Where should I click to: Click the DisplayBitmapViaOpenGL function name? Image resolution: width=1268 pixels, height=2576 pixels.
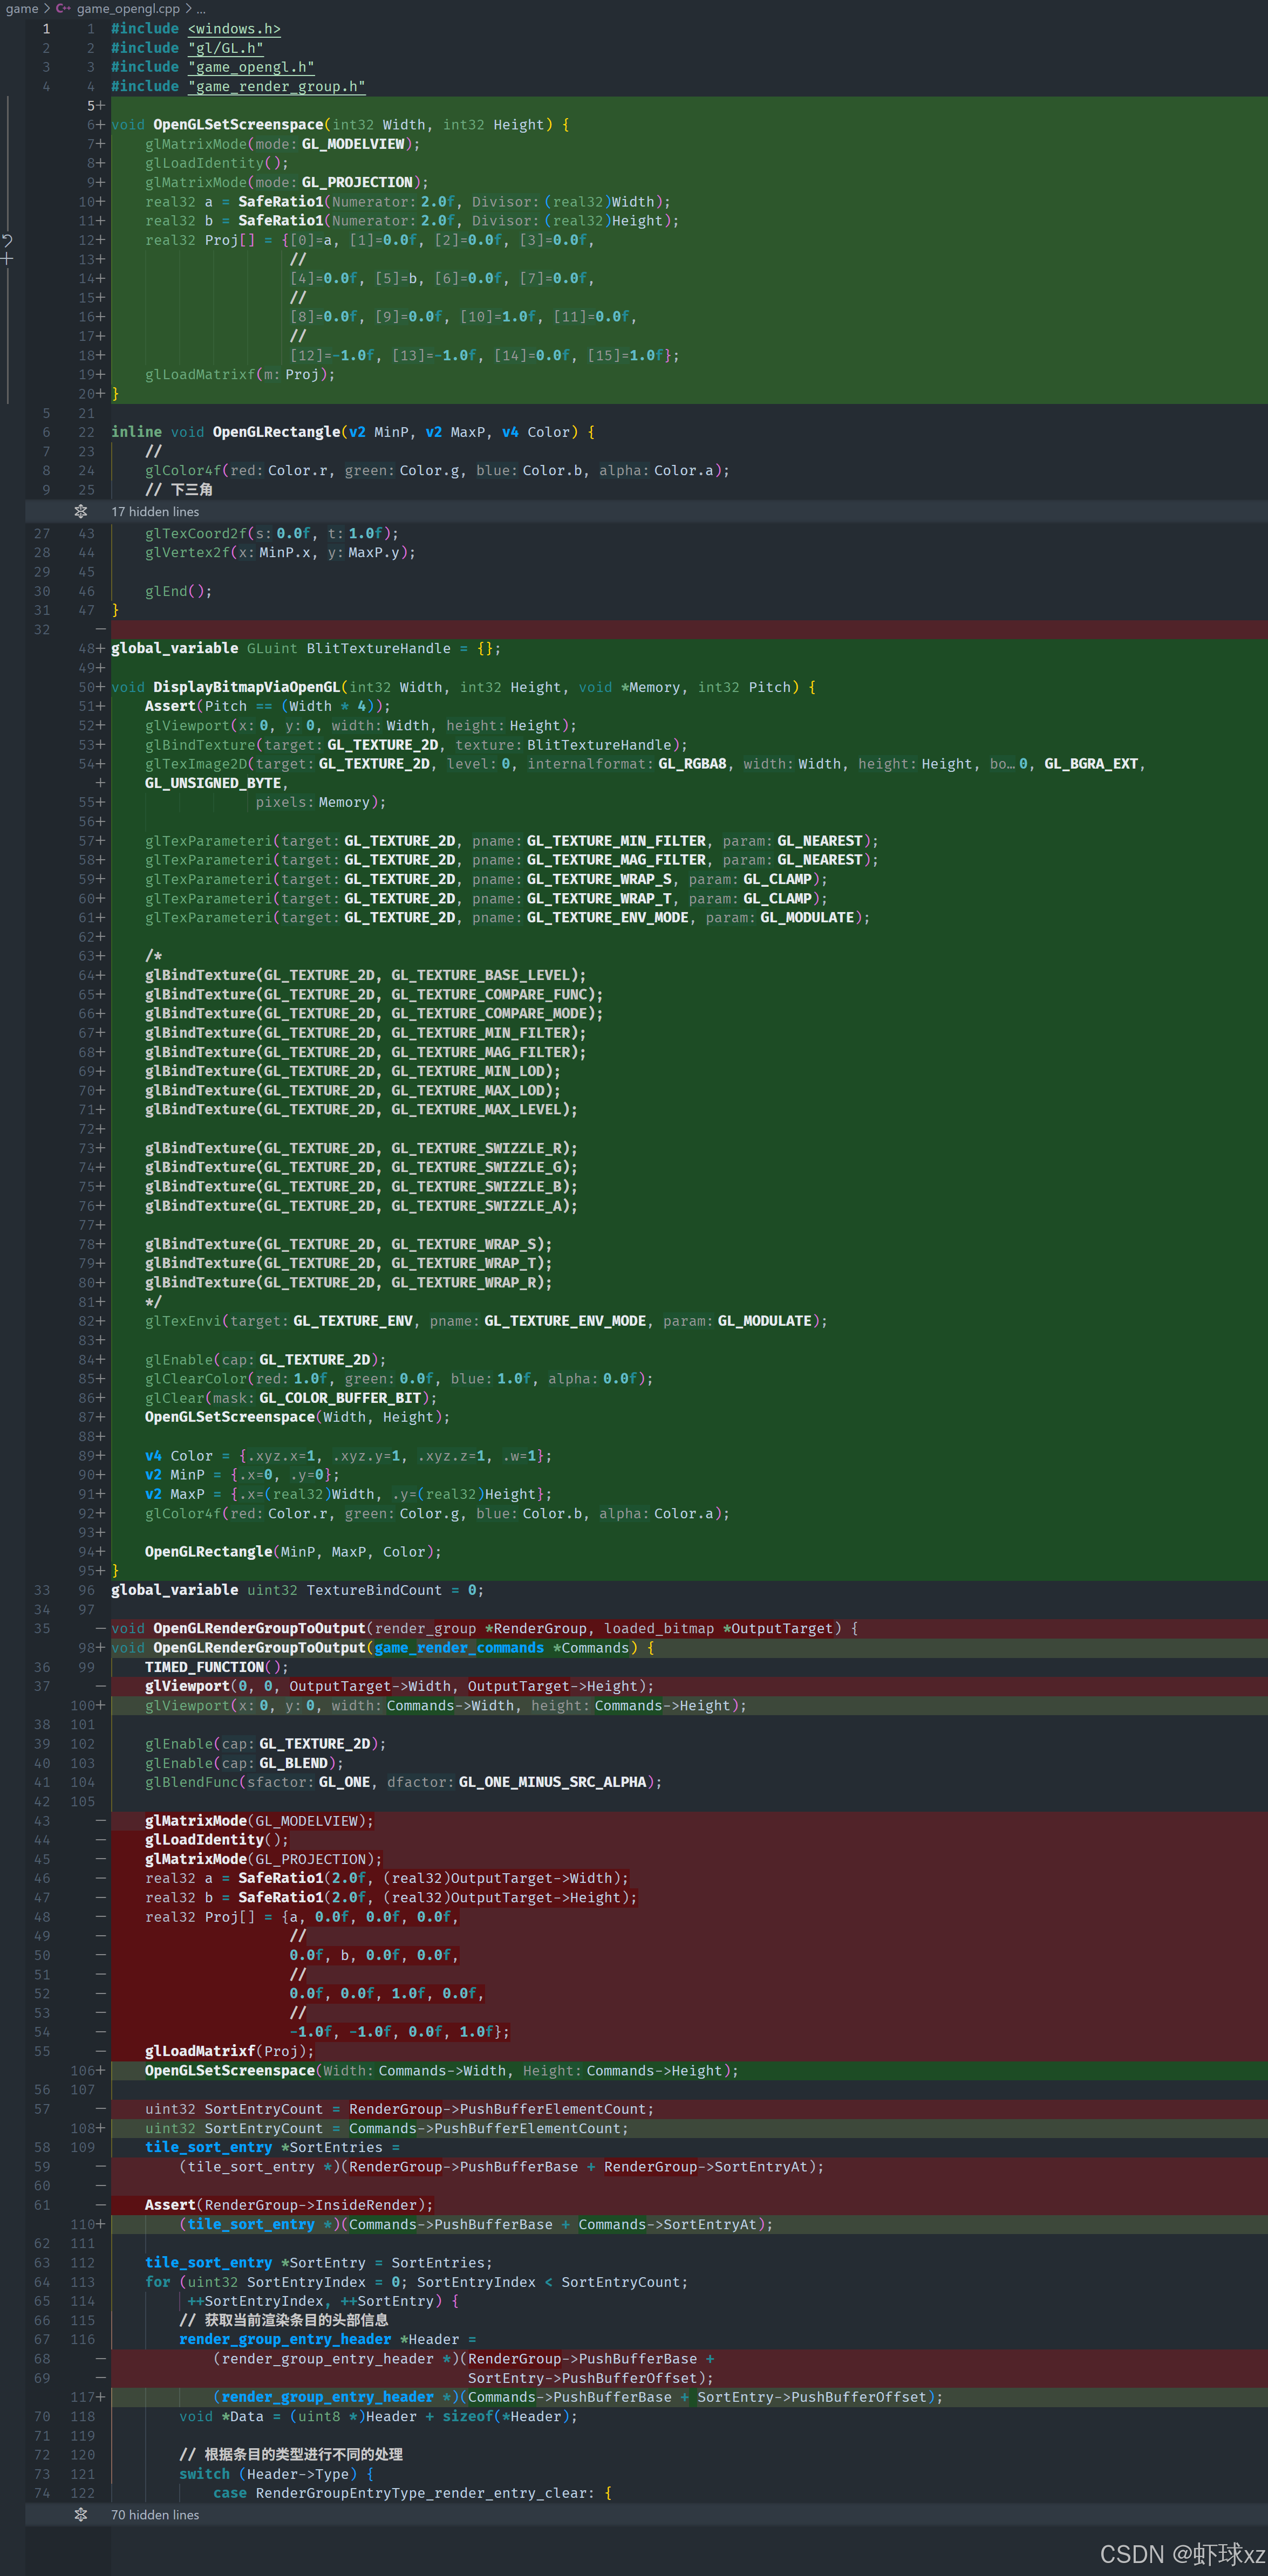click(246, 687)
